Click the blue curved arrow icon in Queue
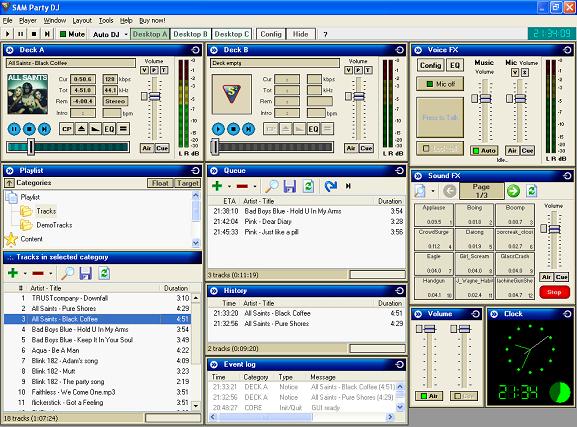This screenshot has height=427, width=577. pyautogui.click(x=331, y=186)
